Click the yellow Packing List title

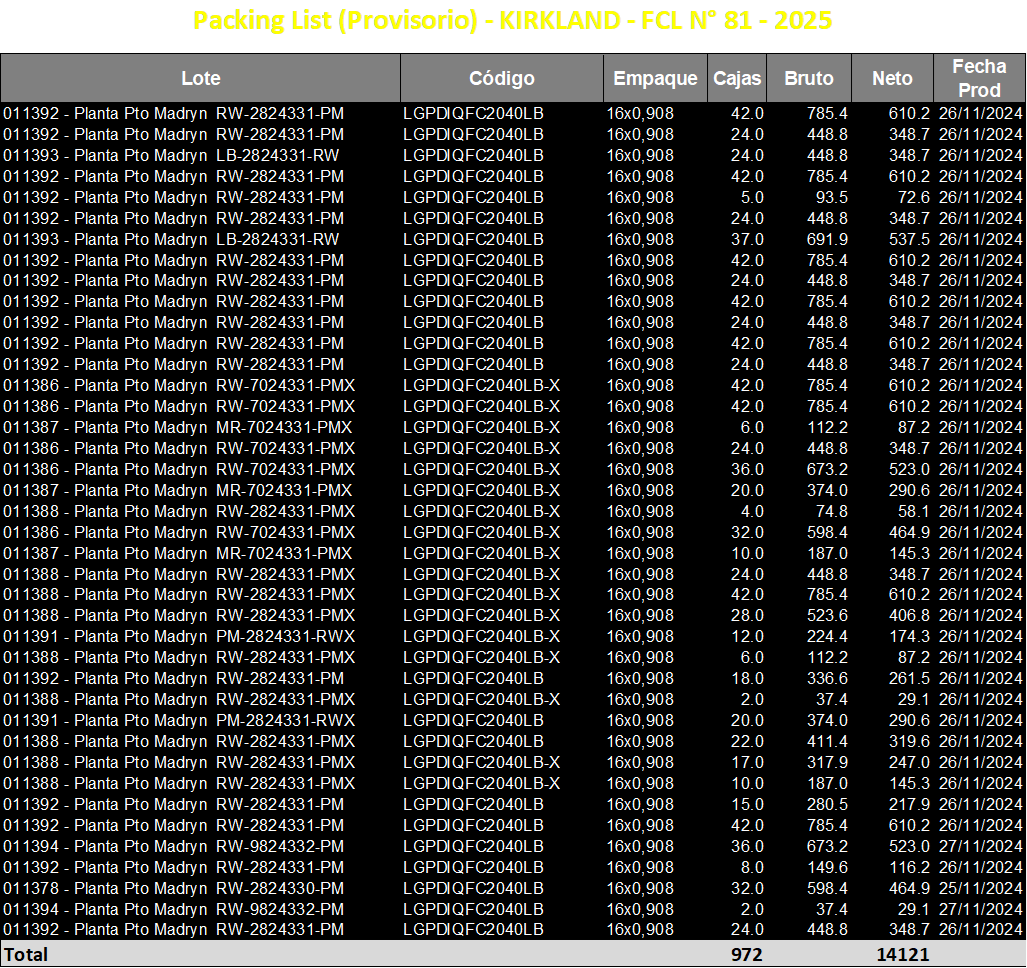pos(512,20)
